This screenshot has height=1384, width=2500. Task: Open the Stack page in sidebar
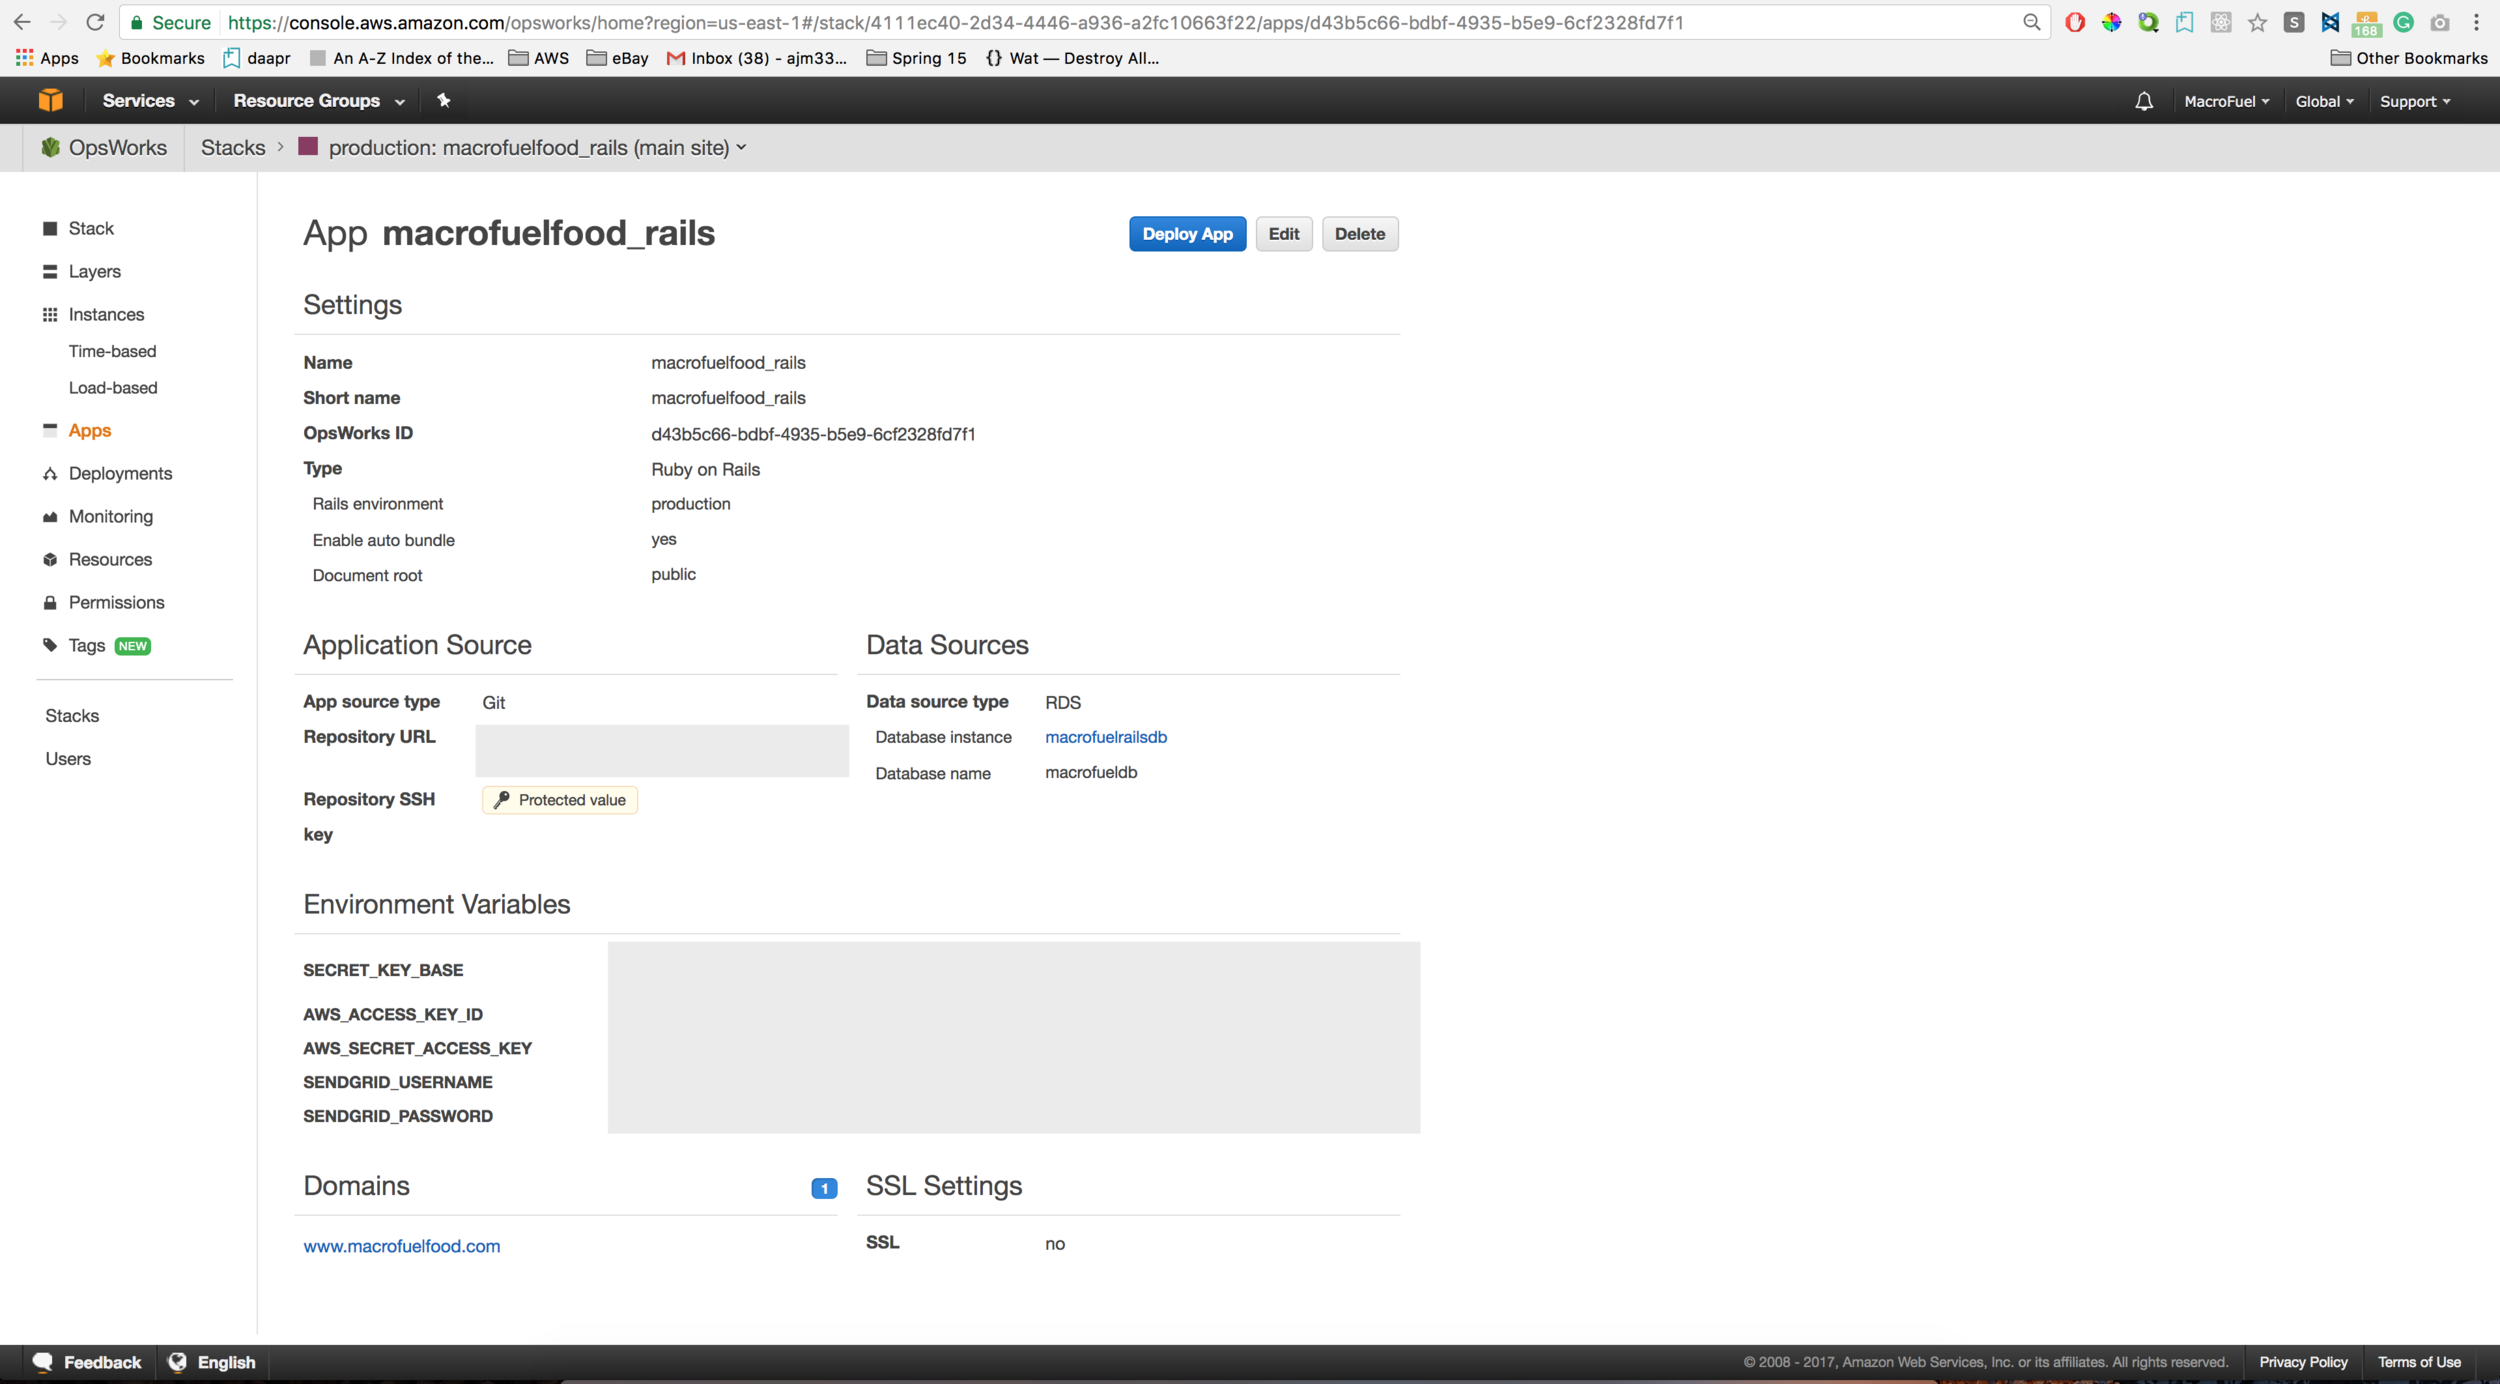tap(91, 228)
